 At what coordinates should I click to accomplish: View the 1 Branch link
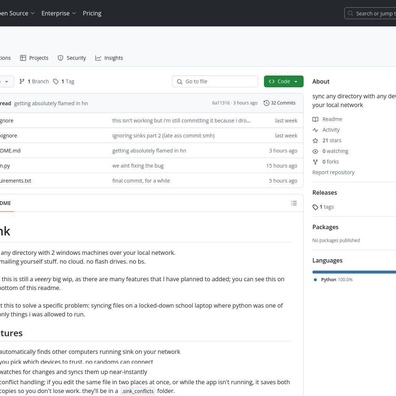pyautogui.click(x=34, y=81)
